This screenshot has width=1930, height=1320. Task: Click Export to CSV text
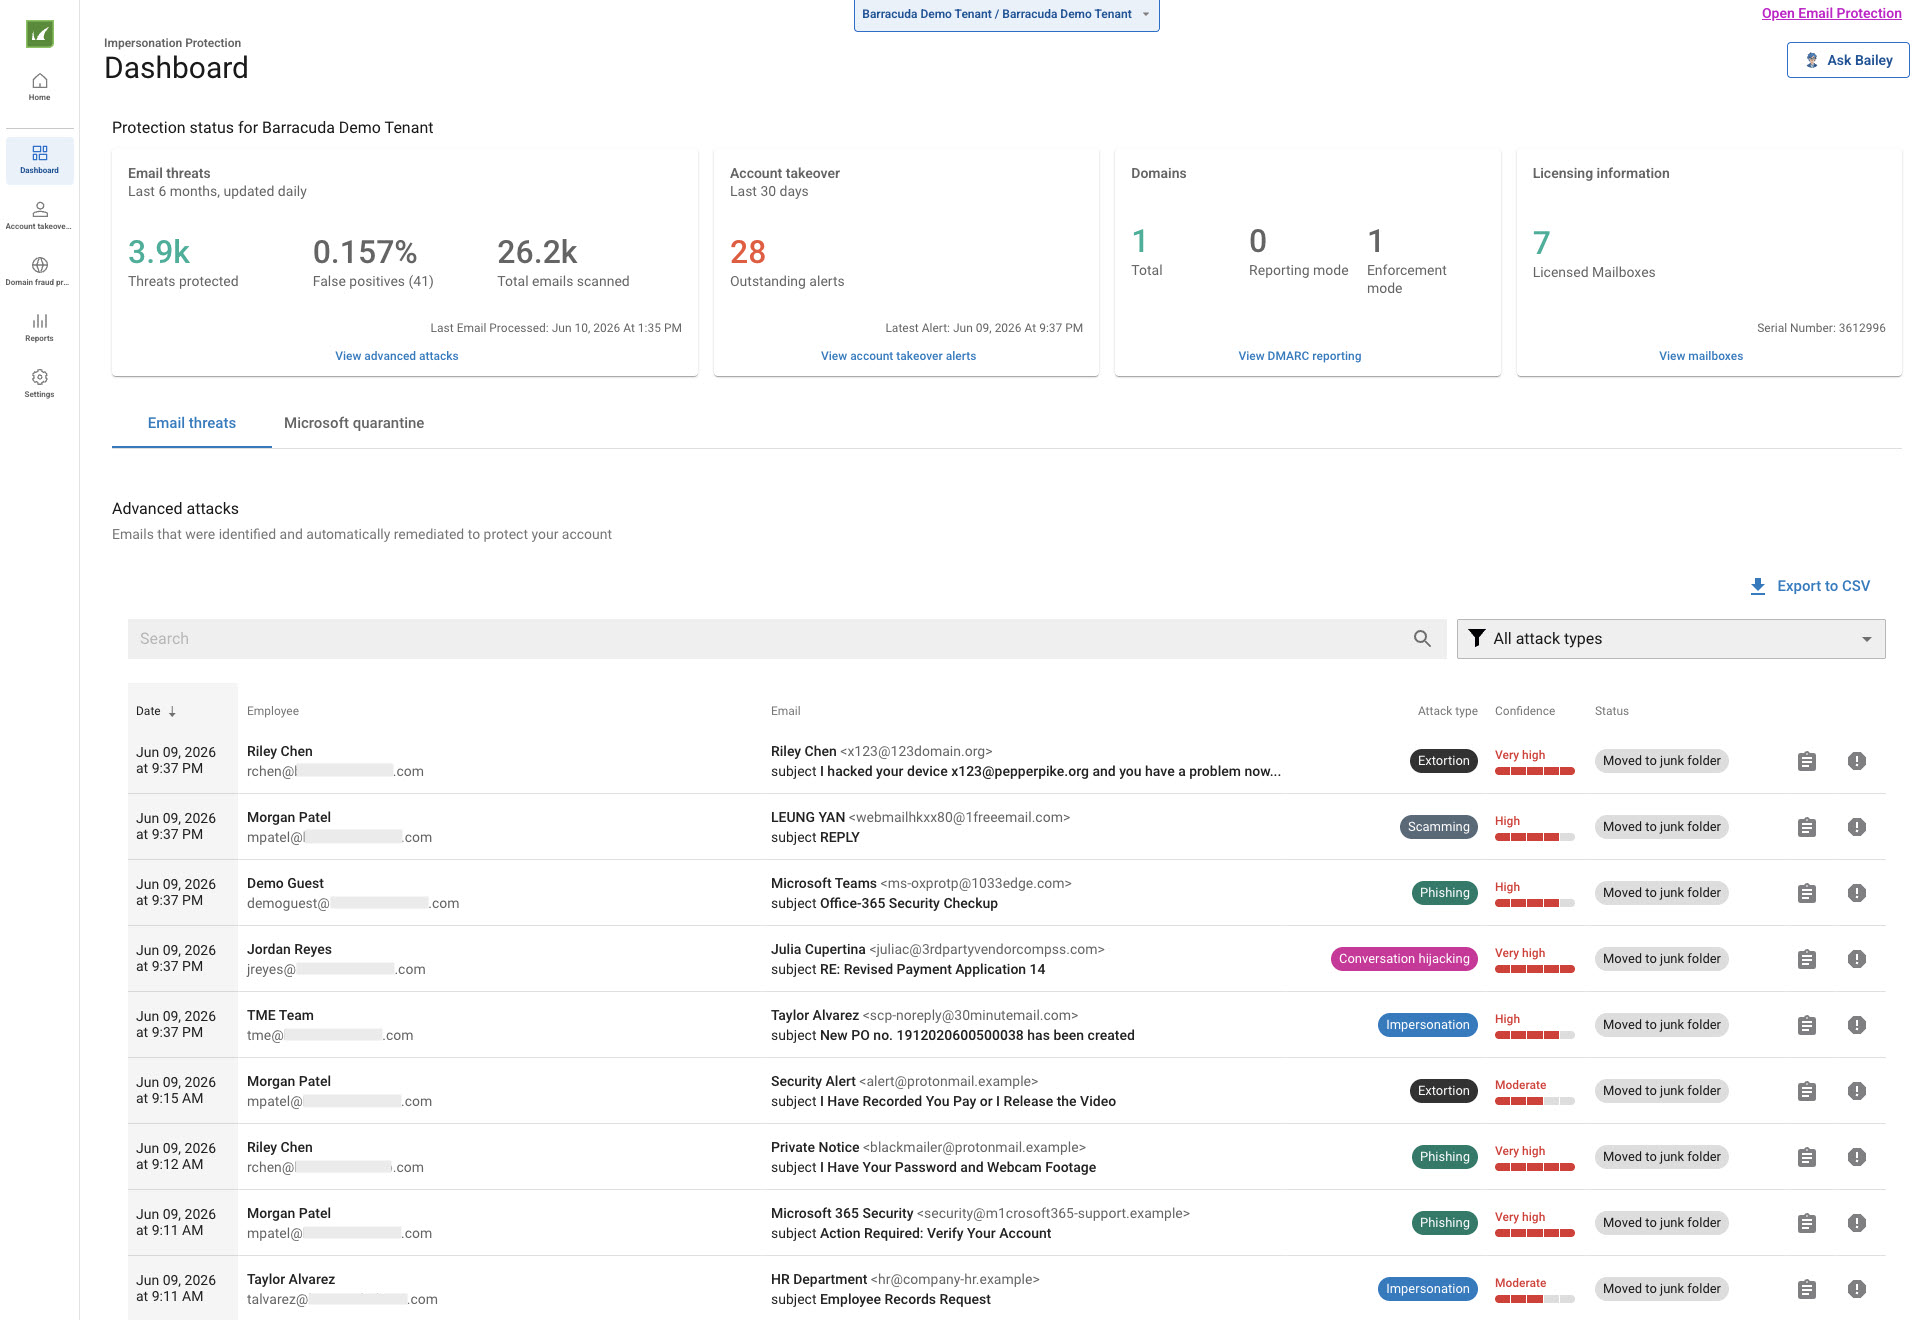point(1823,586)
